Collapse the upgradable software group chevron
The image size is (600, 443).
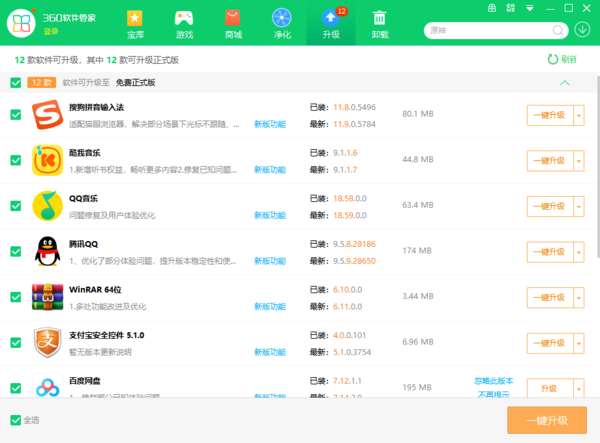(565, 82)
